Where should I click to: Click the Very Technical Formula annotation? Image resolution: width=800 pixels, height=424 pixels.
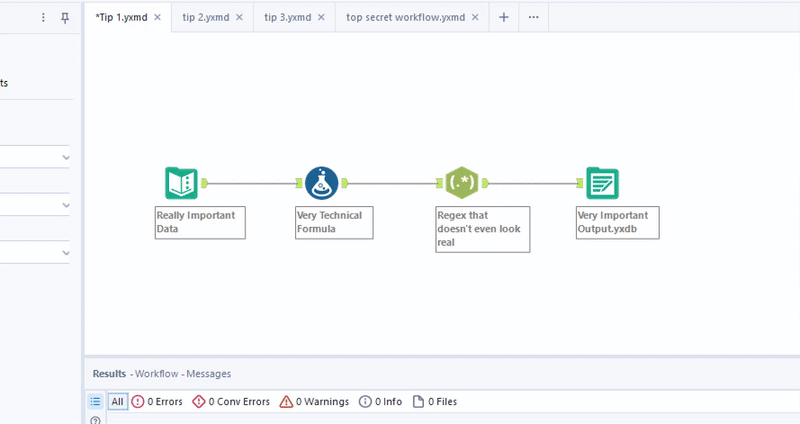[334, 222]
